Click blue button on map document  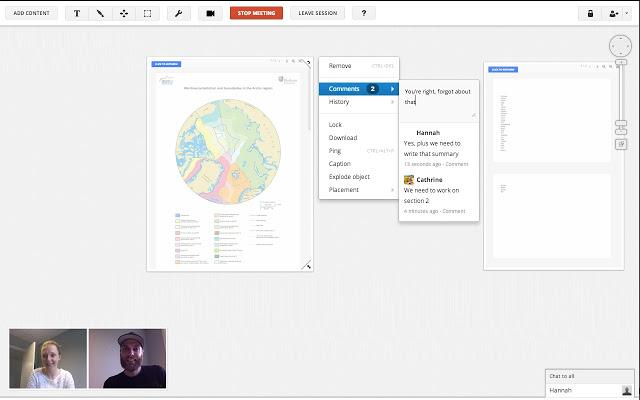(x=166, y=64)
